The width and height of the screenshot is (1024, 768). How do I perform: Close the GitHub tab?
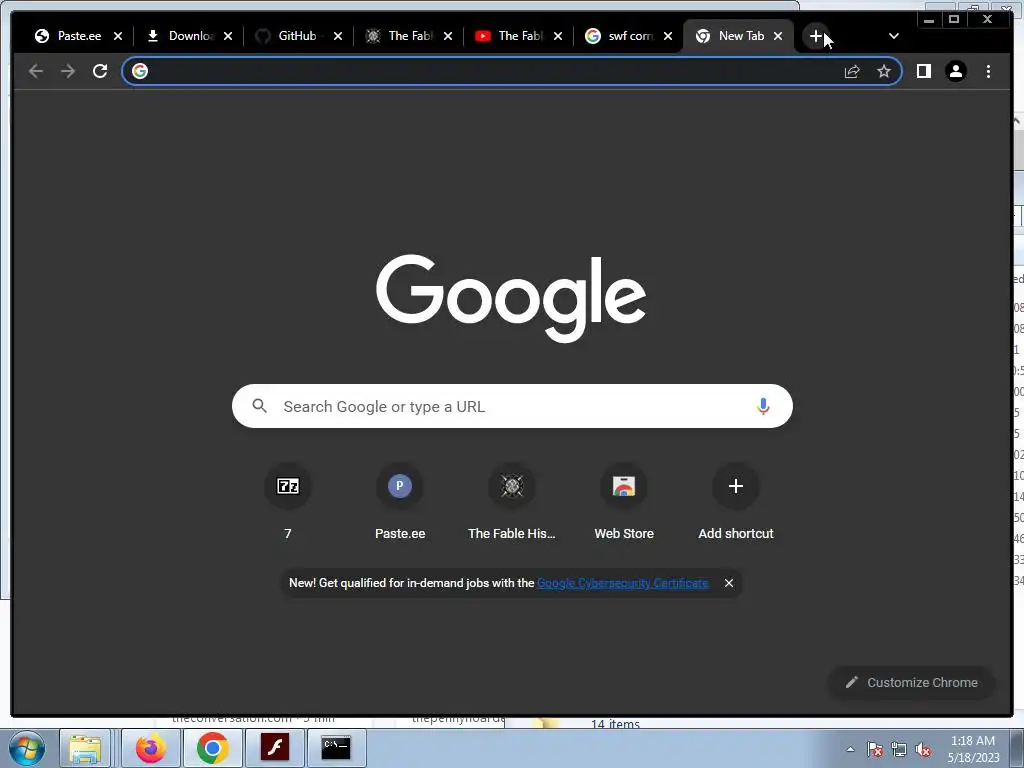point(338,36)
